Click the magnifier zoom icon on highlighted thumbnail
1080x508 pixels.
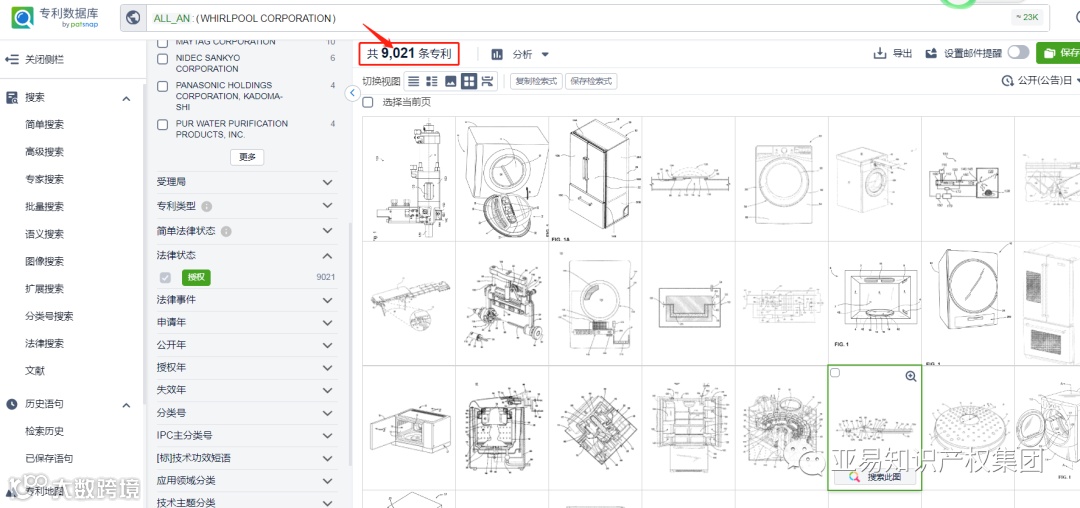tap(911, 377)
